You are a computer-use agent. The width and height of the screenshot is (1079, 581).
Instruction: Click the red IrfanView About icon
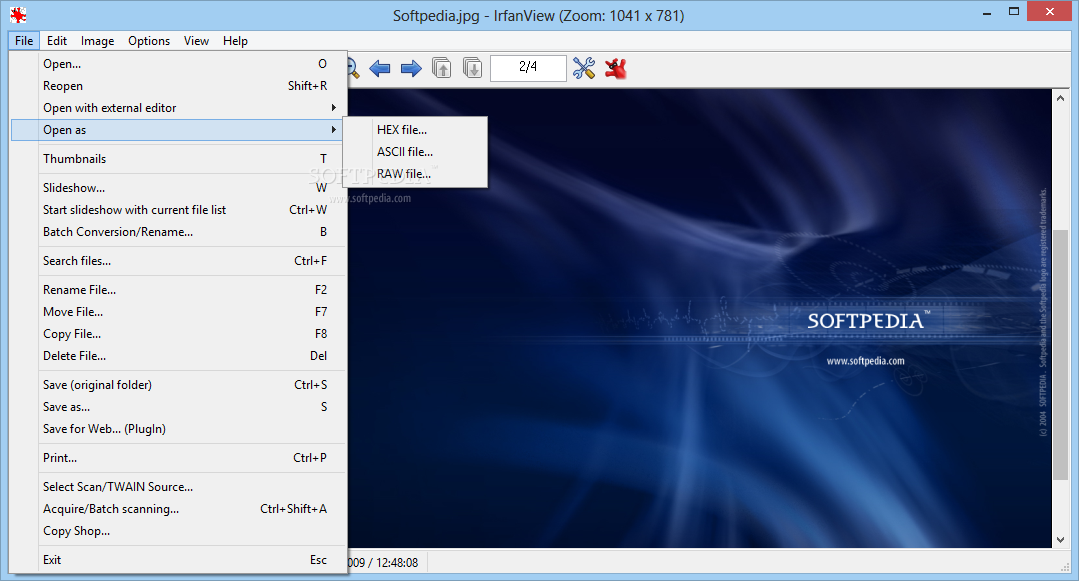[x=616, y=67]
